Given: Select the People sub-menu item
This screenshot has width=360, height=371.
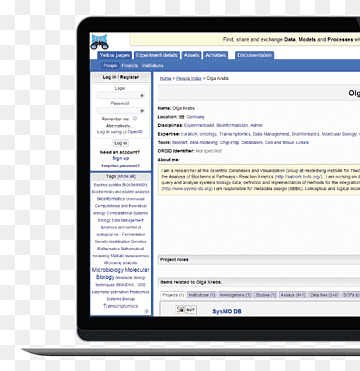Looking at the screenshot, I should point(110,66).
